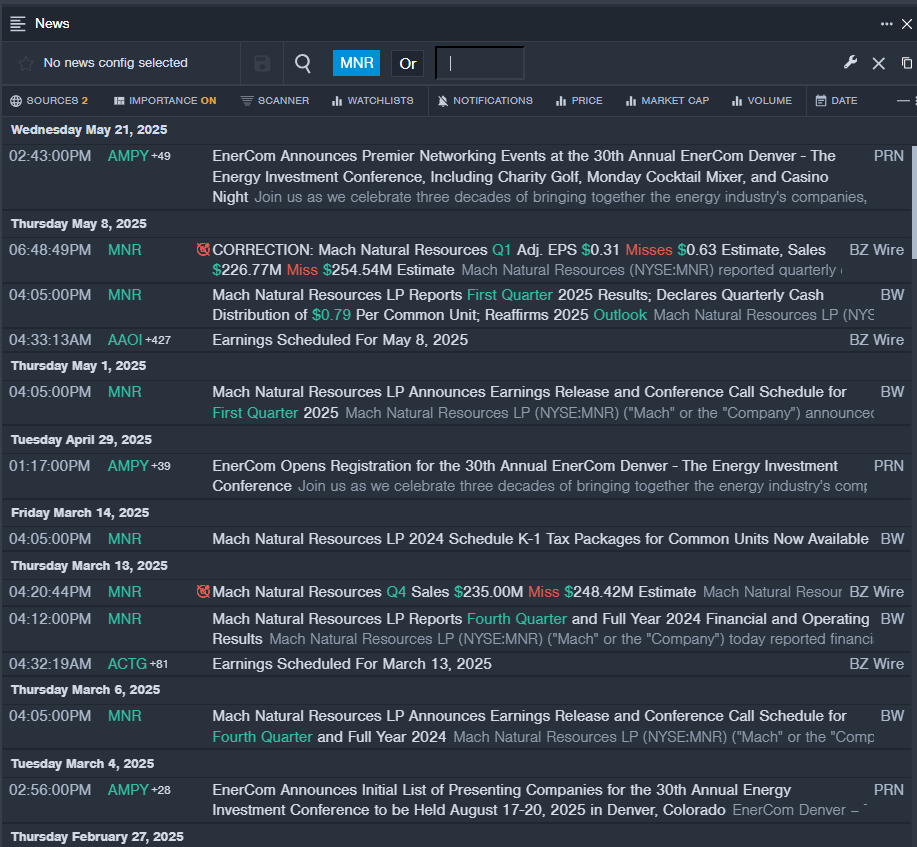Toggle the Or search operator
This screenshot has width=917, height=847.
(x=408, y=63)
